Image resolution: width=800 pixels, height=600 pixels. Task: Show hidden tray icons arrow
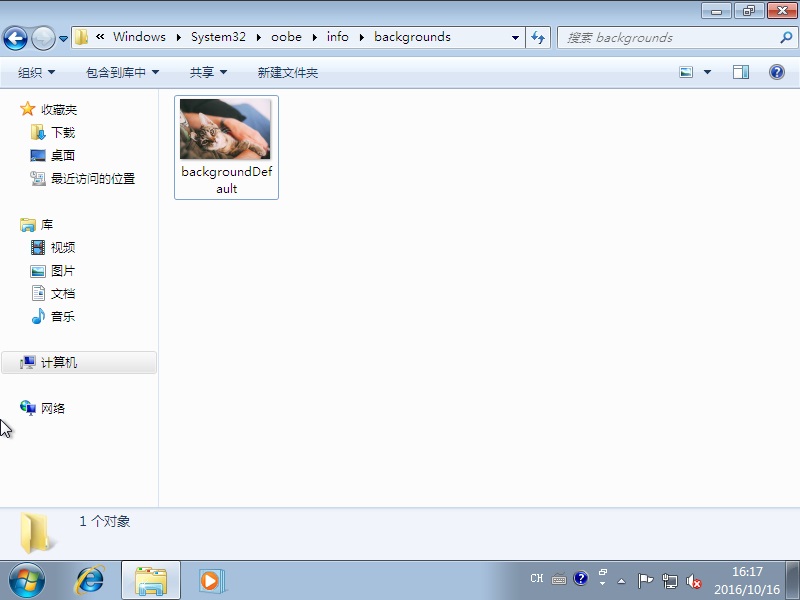tap(621, 581)
